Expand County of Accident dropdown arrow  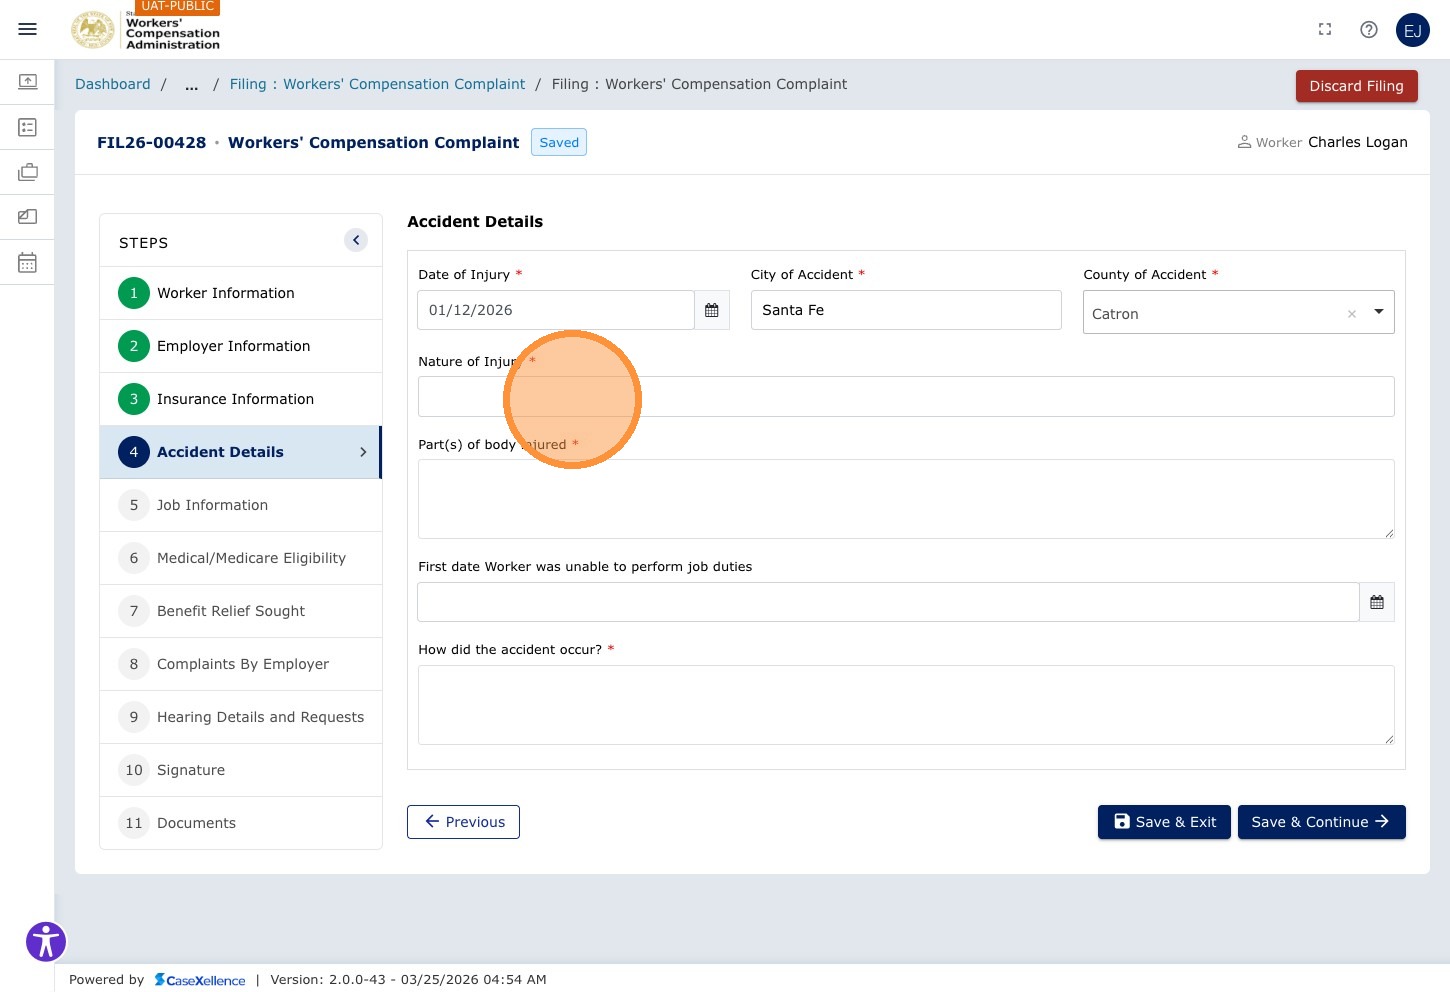coord(1379,312)
